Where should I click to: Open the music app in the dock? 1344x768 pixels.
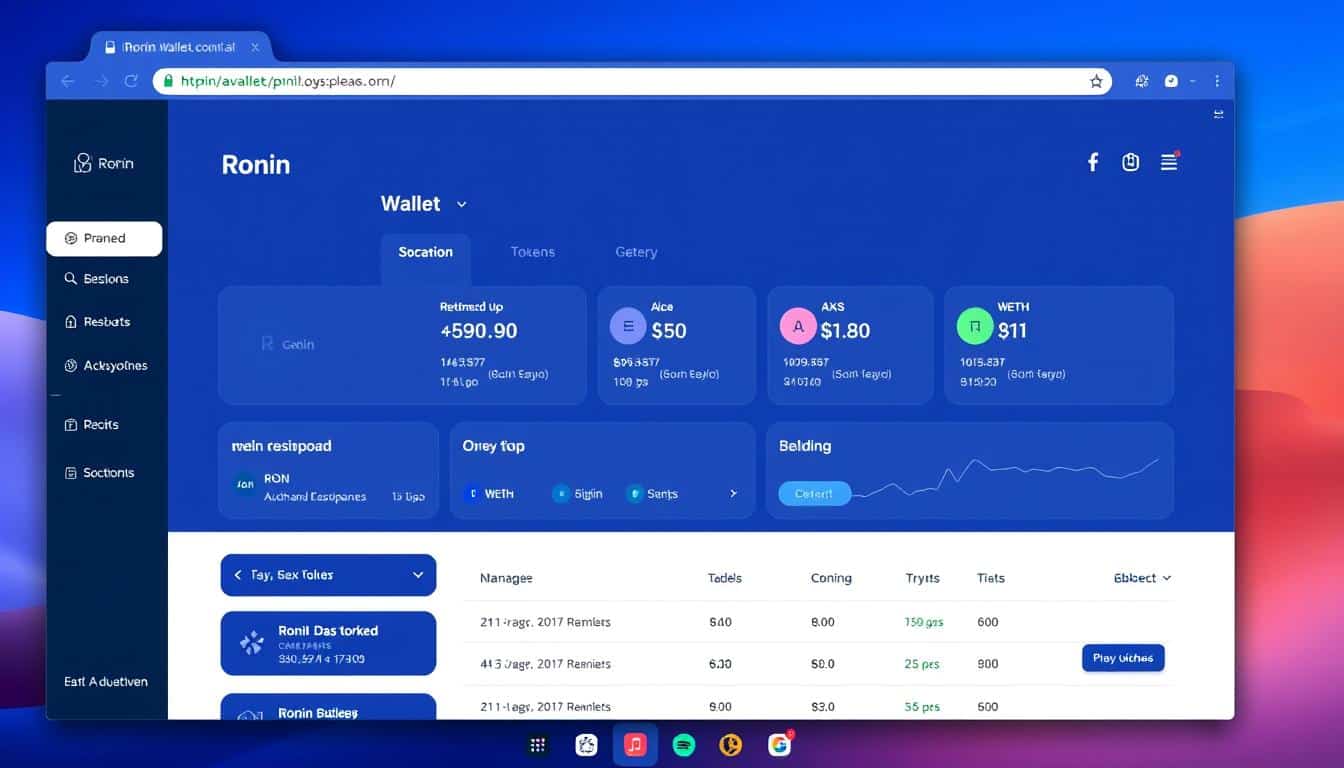click(x=635, y=744)
